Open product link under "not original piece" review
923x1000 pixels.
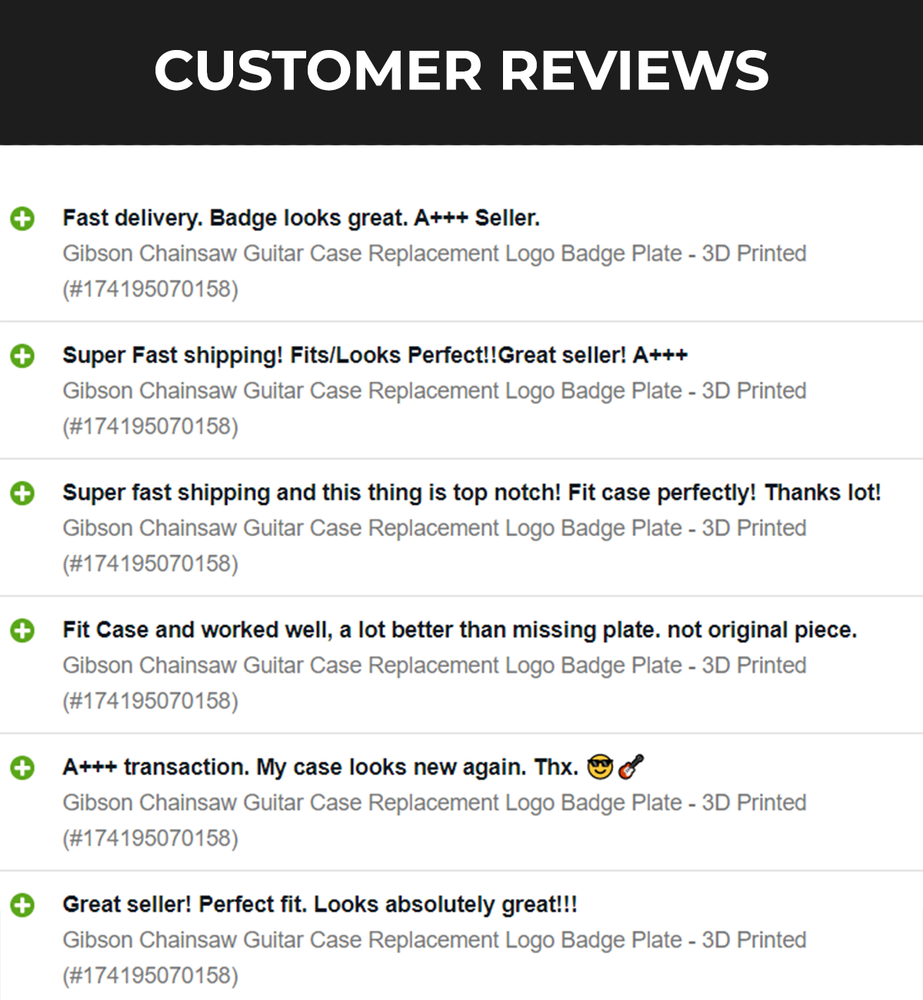click(434, 665)
